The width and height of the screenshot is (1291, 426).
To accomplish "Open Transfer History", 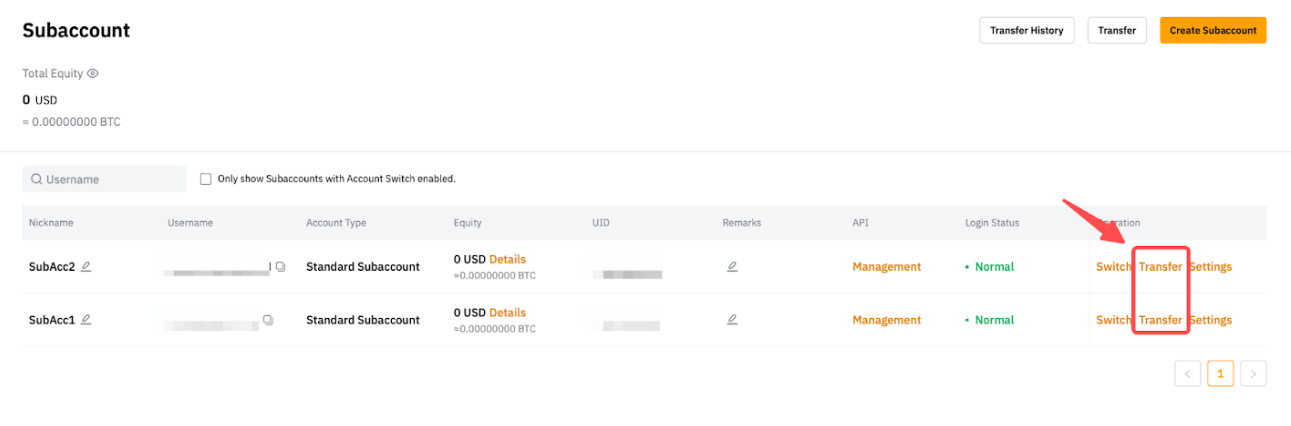I will [1026, 30].
